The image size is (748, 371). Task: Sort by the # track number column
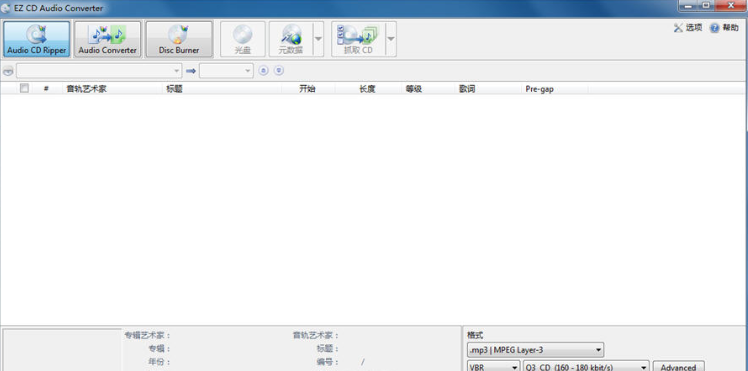point(46,89)
